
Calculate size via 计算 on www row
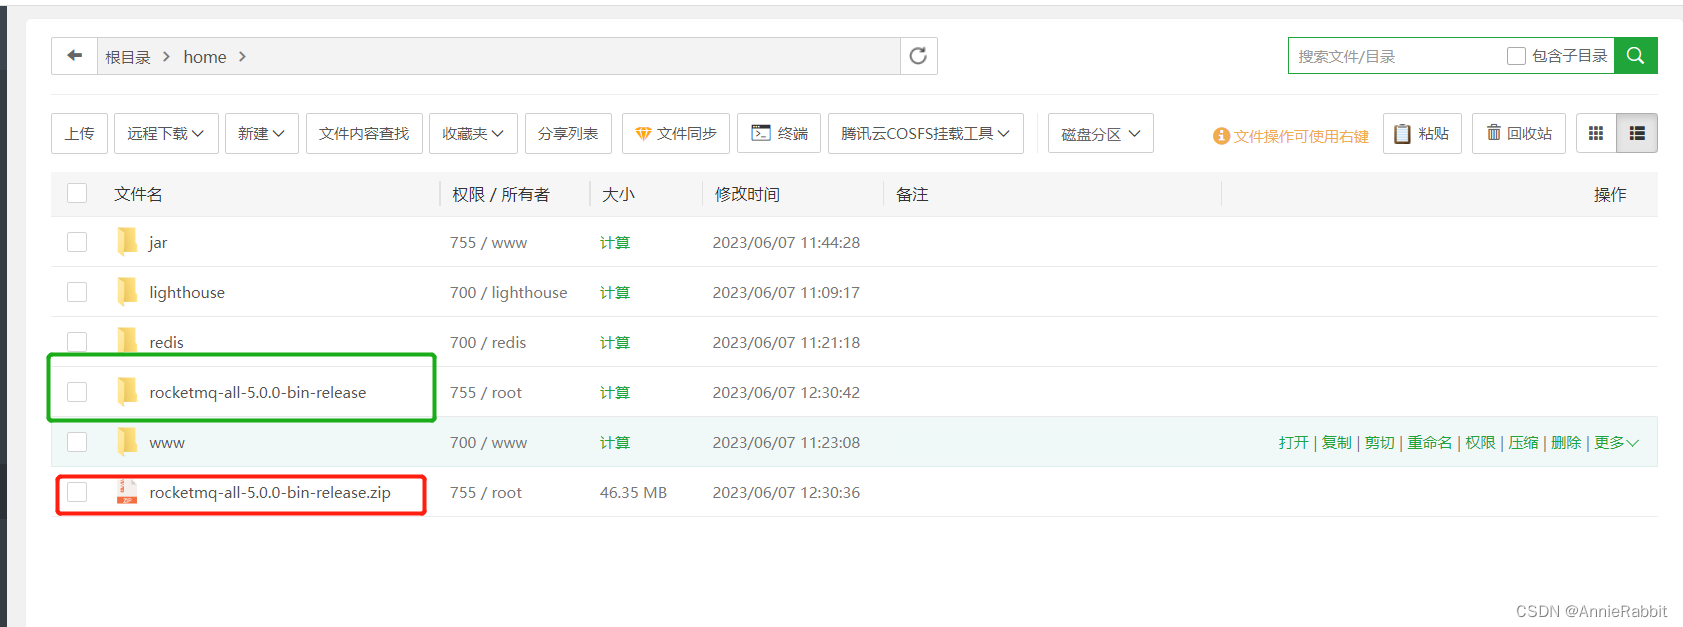pos(615,442)
